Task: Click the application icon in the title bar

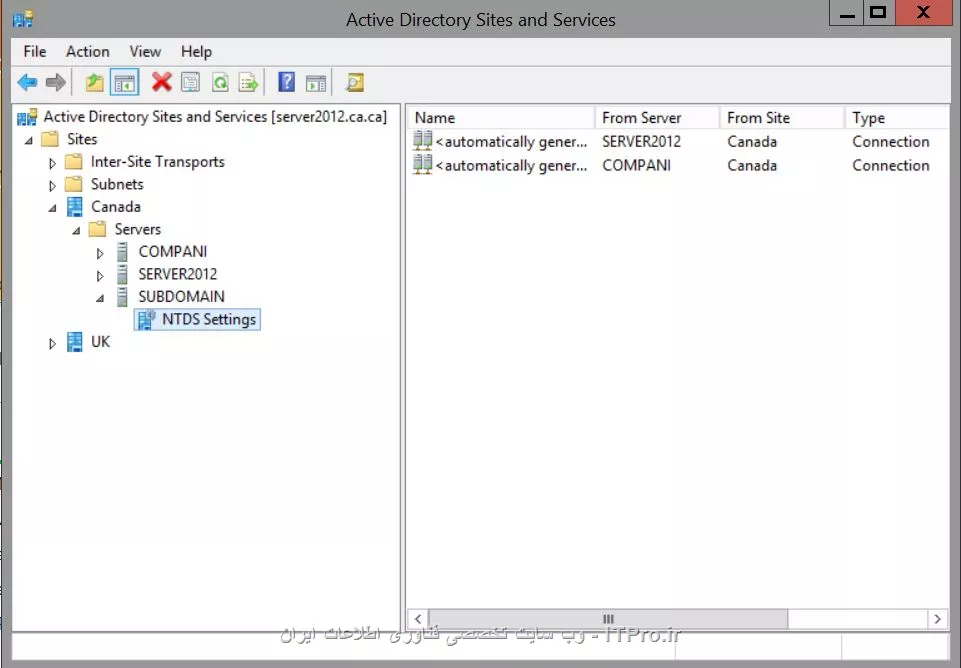Action: 23,19
